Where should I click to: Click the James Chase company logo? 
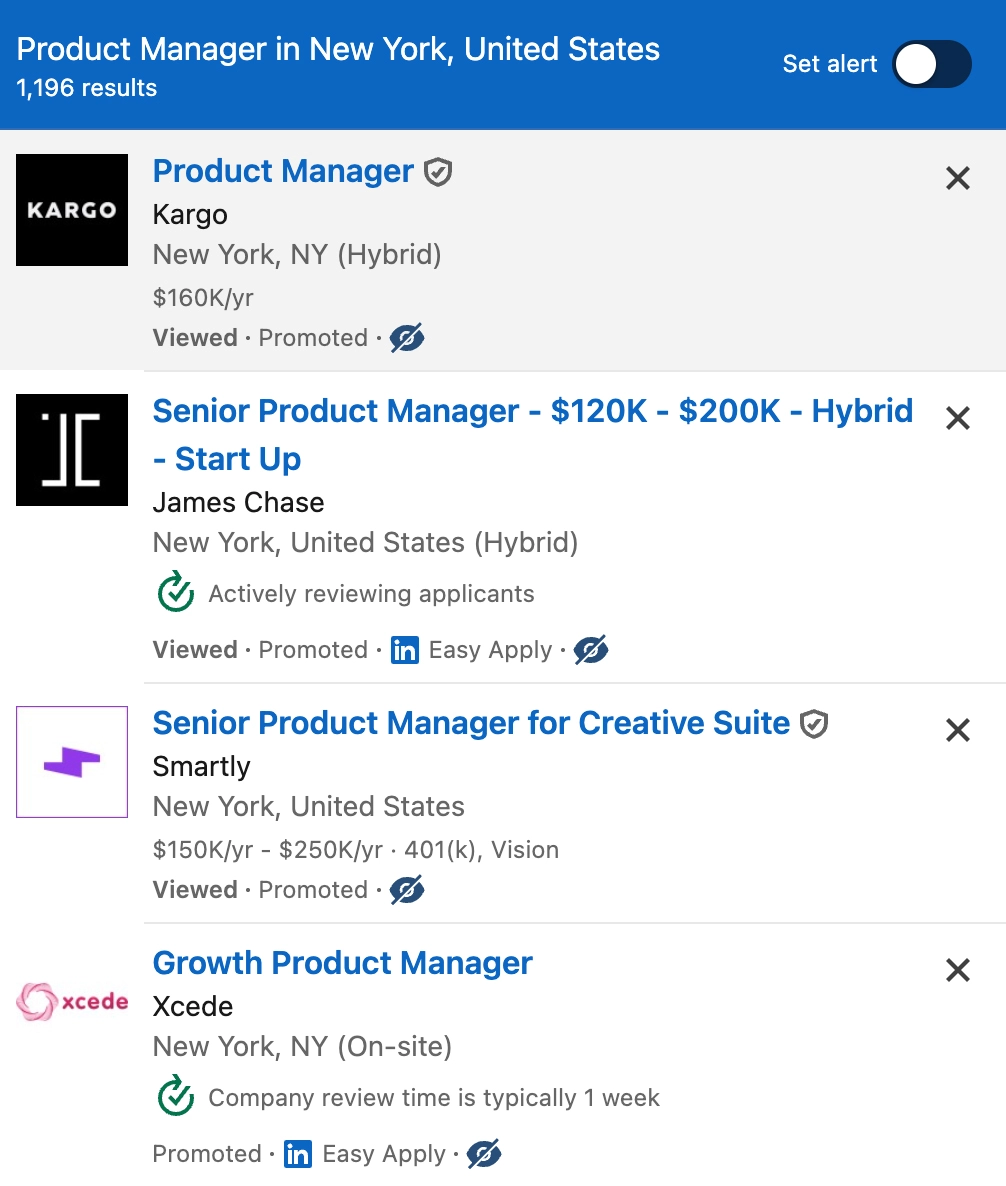pyautogui.click(x=71, y=450)
